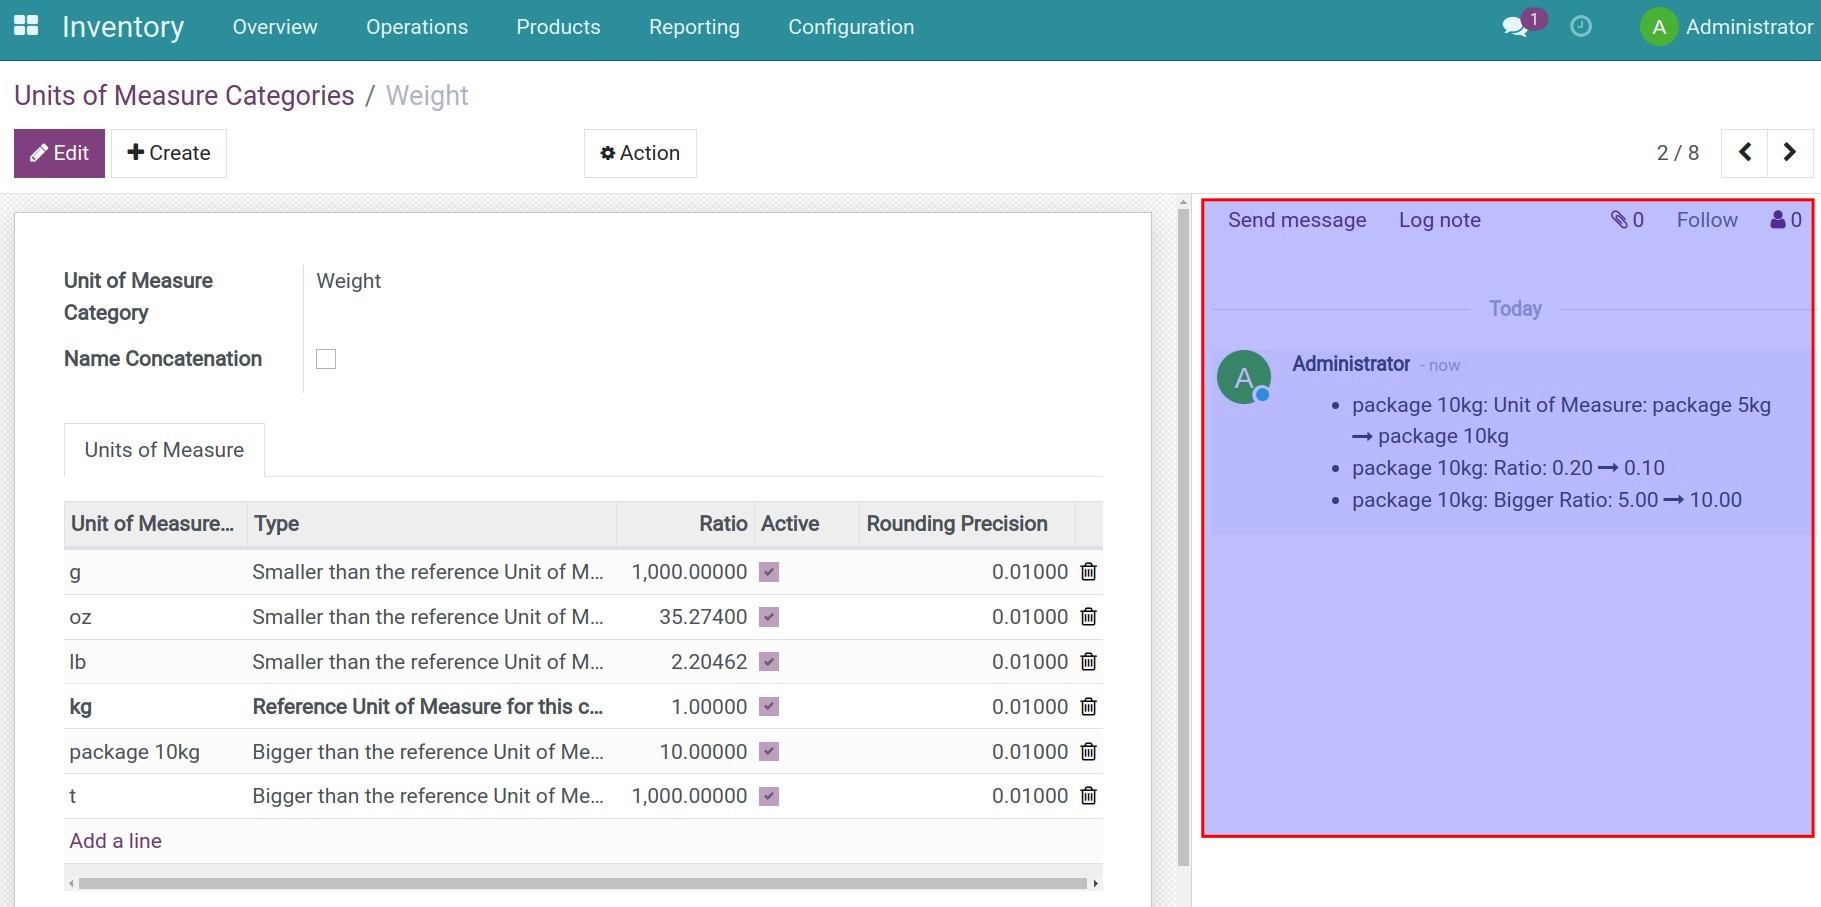This screenshot has height=907, width=1821.
Task: Open the activities clock icon
Action: [1581, 27]
